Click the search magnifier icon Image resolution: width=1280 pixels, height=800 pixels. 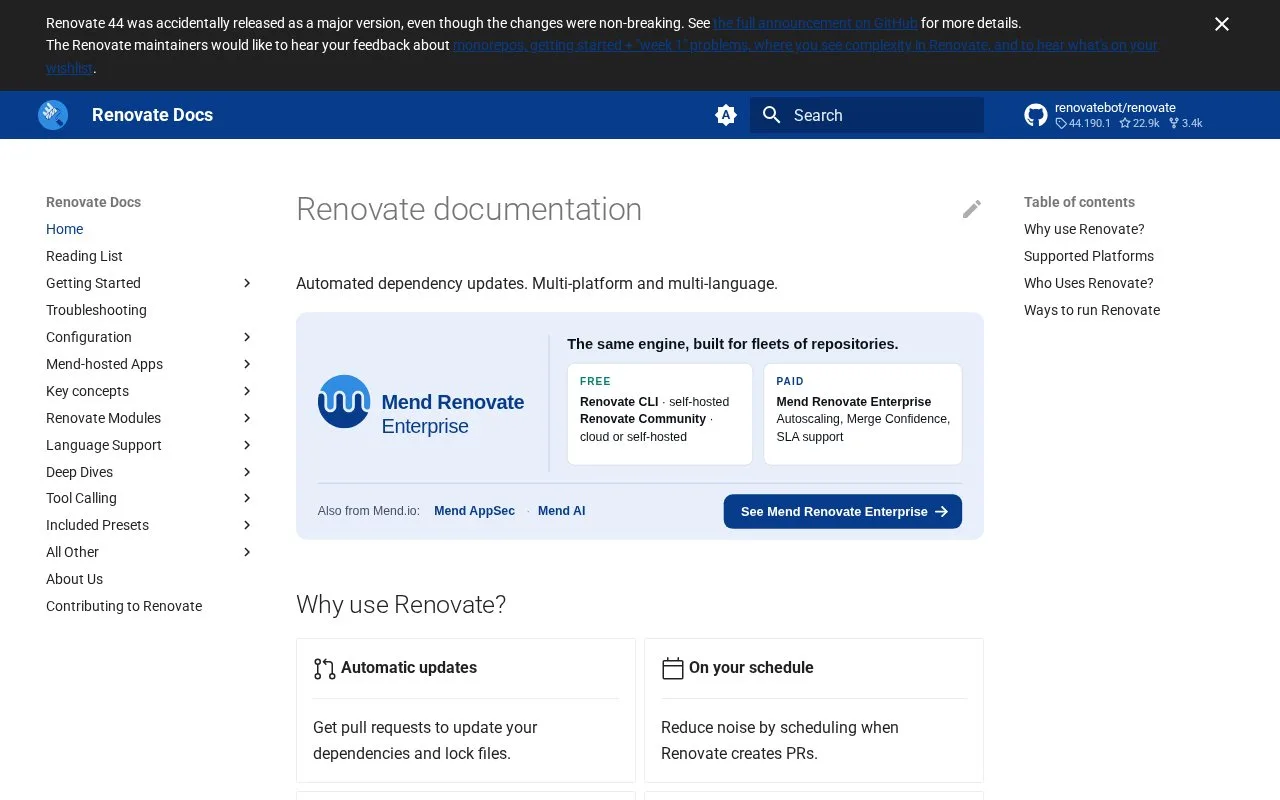771,115
